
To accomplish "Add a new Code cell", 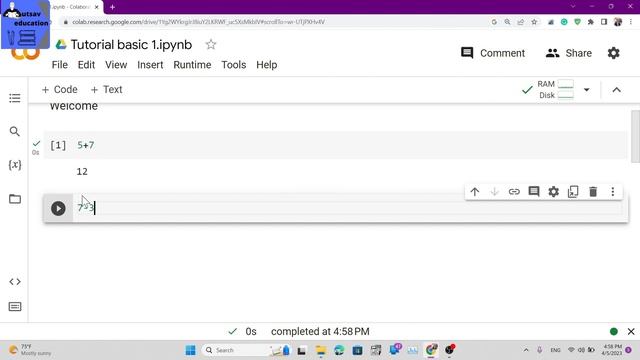I will pos(60,89).
